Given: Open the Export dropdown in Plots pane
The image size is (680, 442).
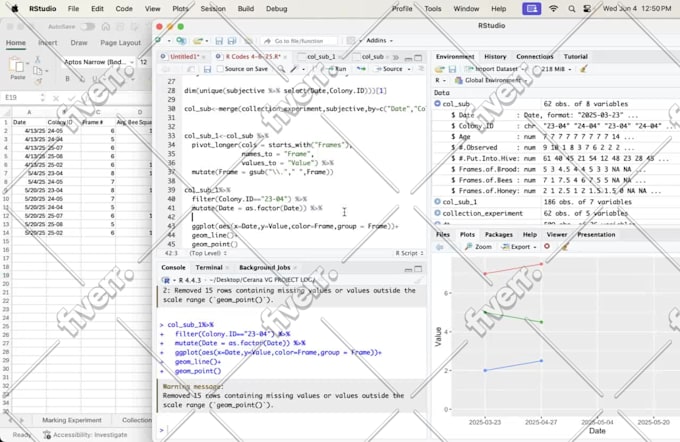Looking at the screenshot, I should pos(519,247).
